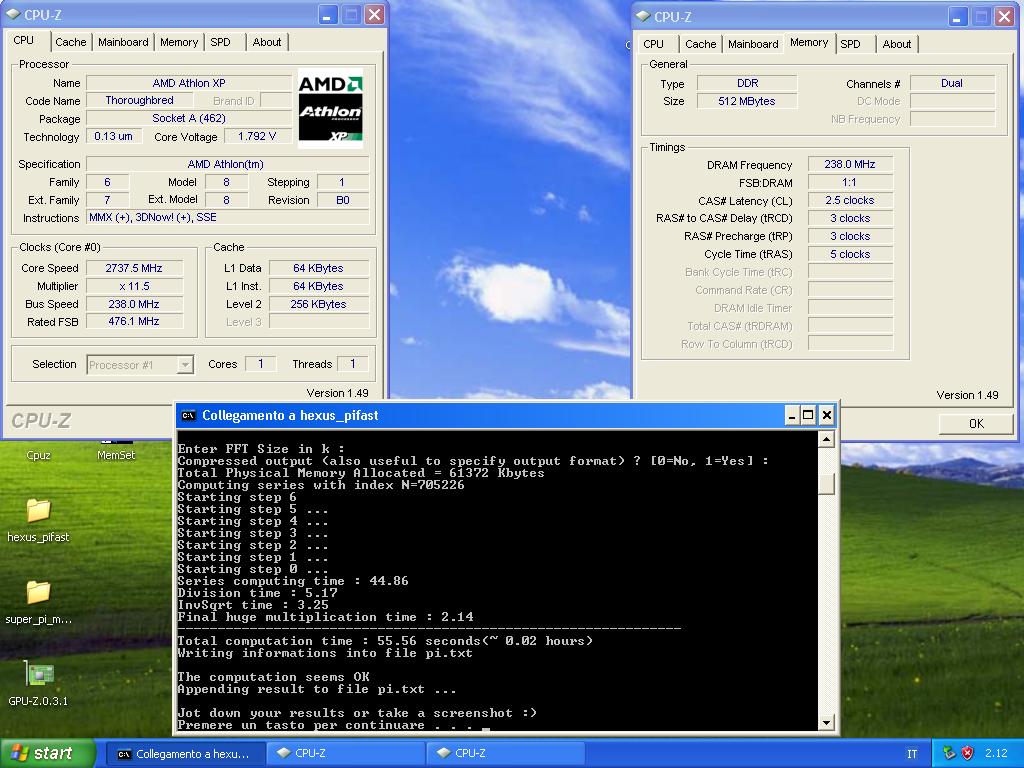Open About tab in left CPU-Z window
This screenshot has height=768, width=1024.
(267, 42)
